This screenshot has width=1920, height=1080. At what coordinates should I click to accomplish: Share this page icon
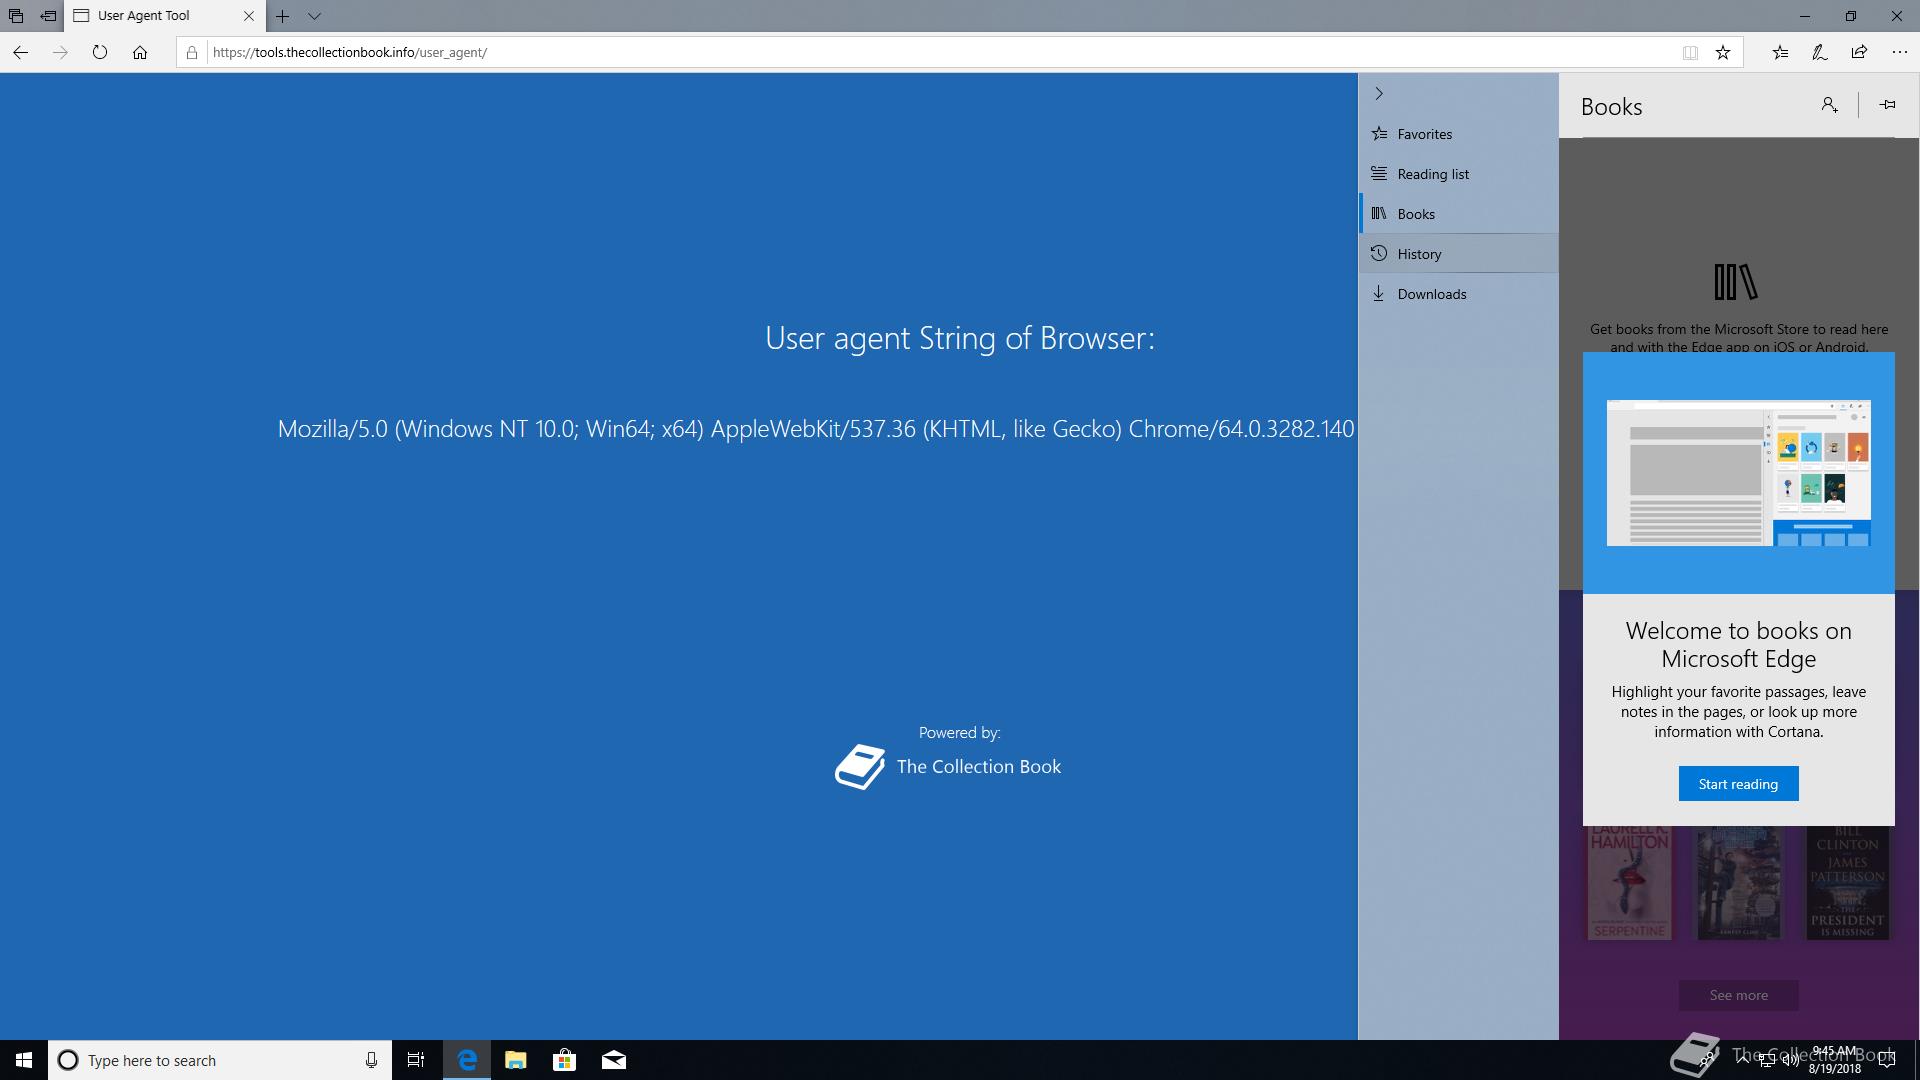coord(1859,52)
